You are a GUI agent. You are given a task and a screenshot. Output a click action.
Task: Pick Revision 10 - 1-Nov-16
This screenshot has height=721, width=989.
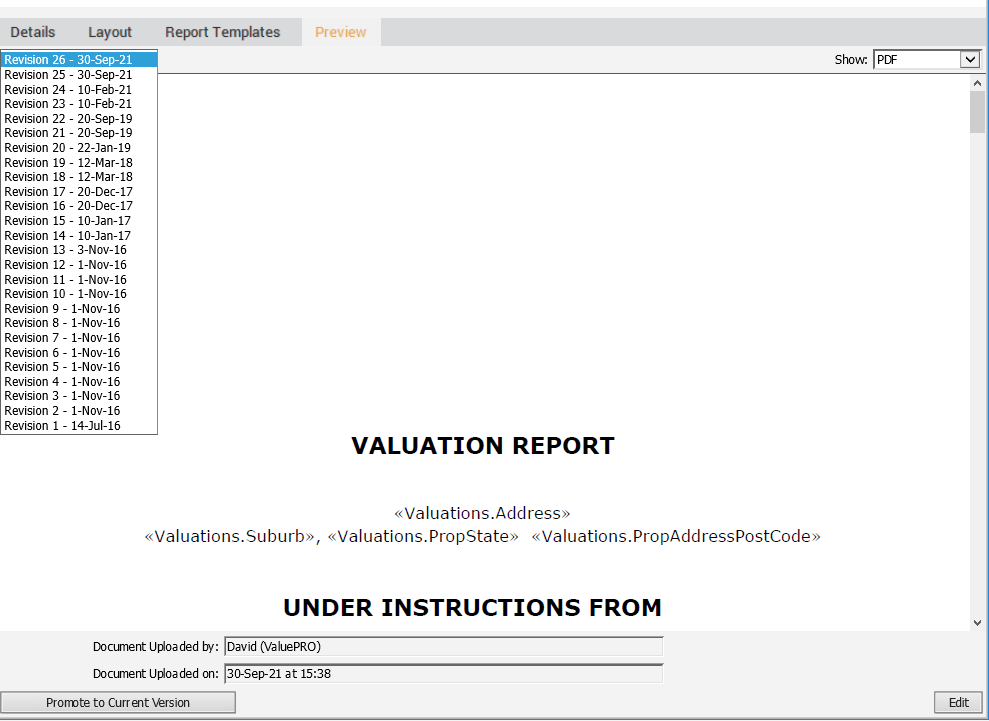tap(79, 294)
